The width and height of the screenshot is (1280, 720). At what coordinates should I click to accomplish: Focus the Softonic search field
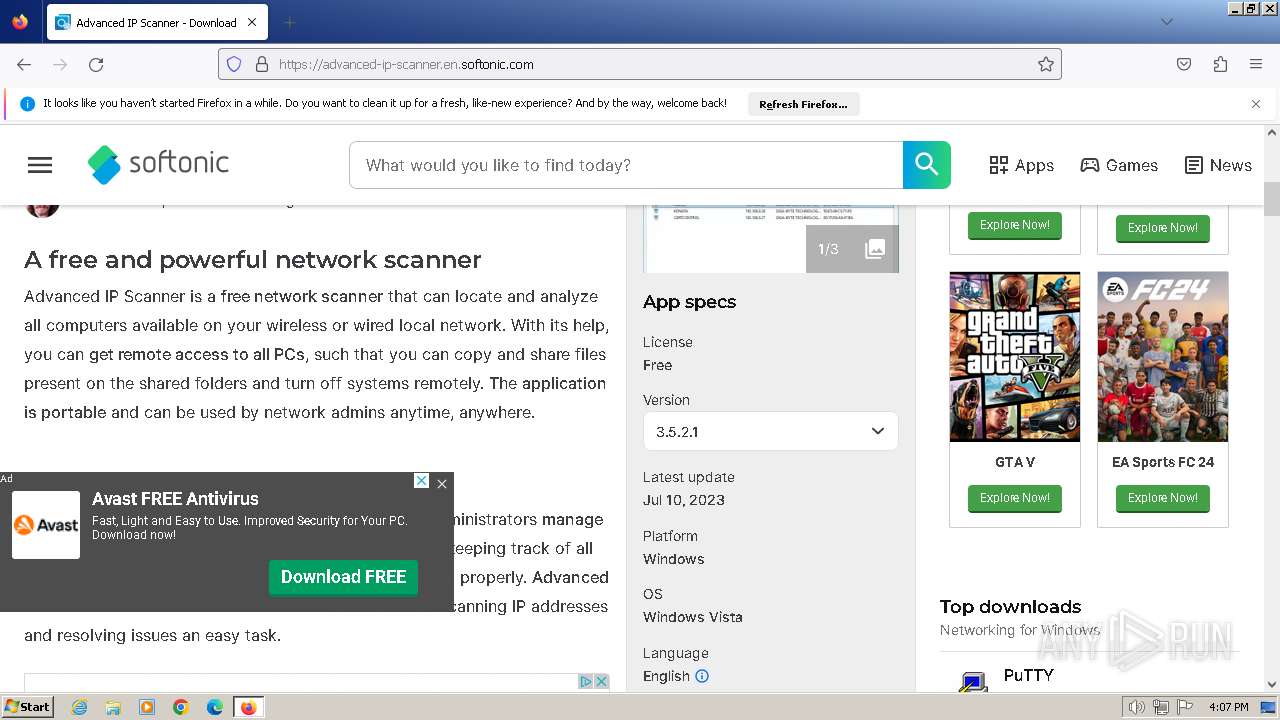tap(626, 165)
